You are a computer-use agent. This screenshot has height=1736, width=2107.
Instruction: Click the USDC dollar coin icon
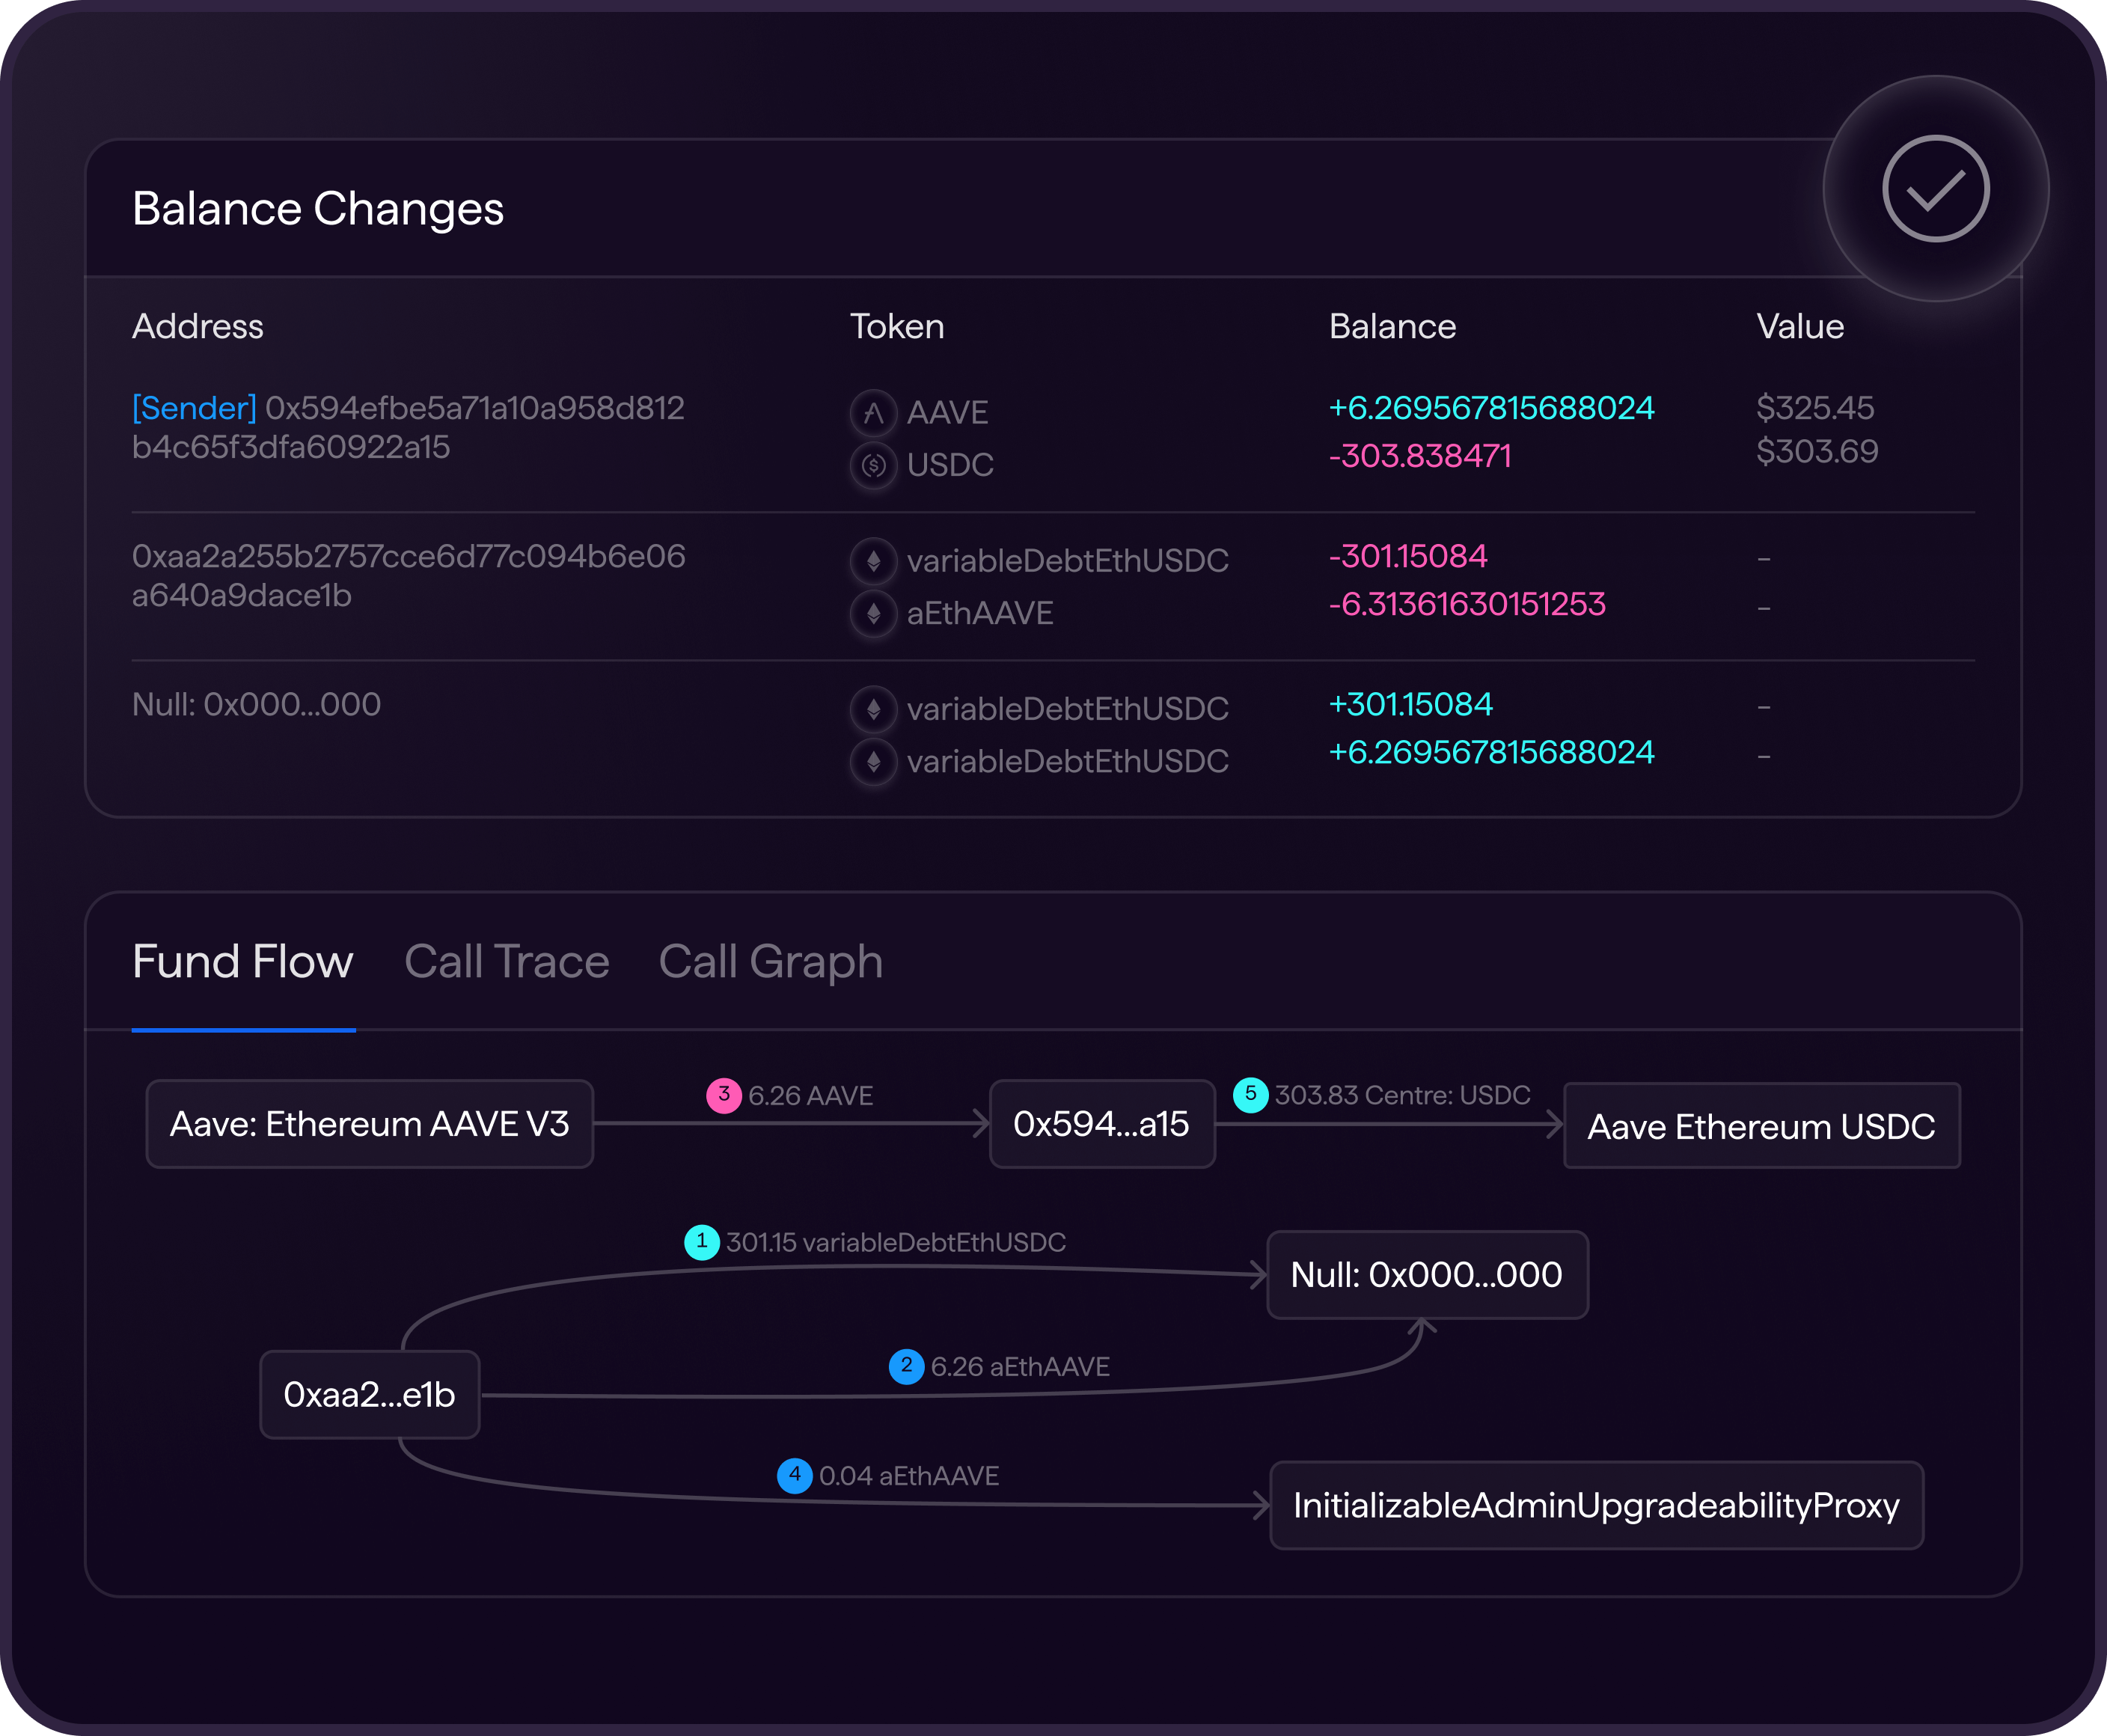pyautogui.click(x=873, y=465)
